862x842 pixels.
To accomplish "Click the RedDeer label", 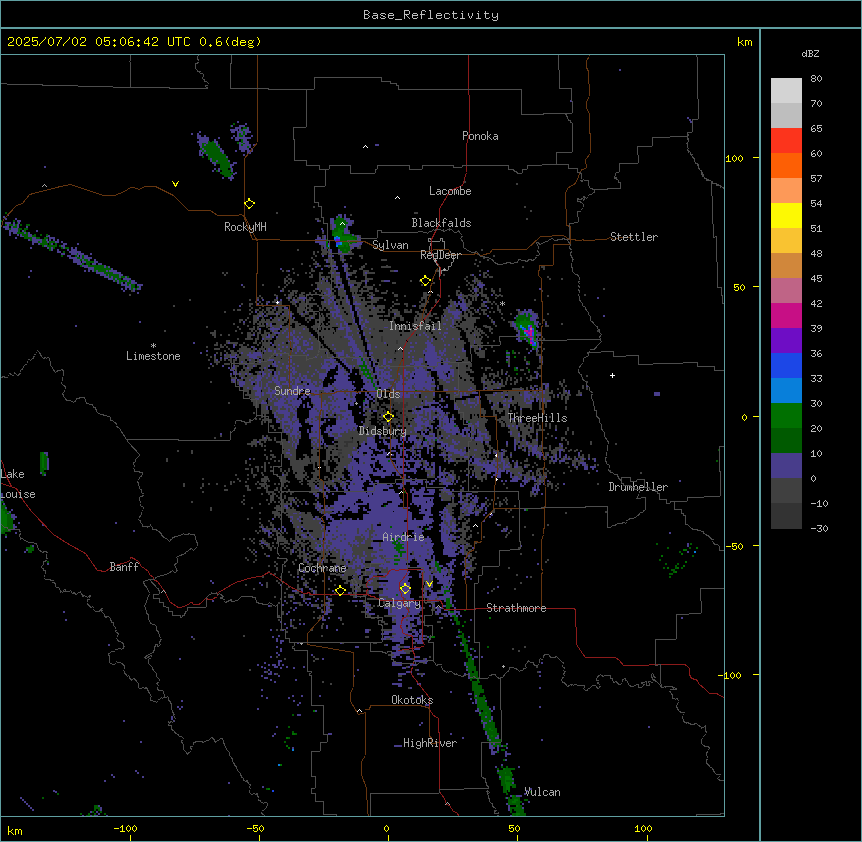I will click(440, 255).
